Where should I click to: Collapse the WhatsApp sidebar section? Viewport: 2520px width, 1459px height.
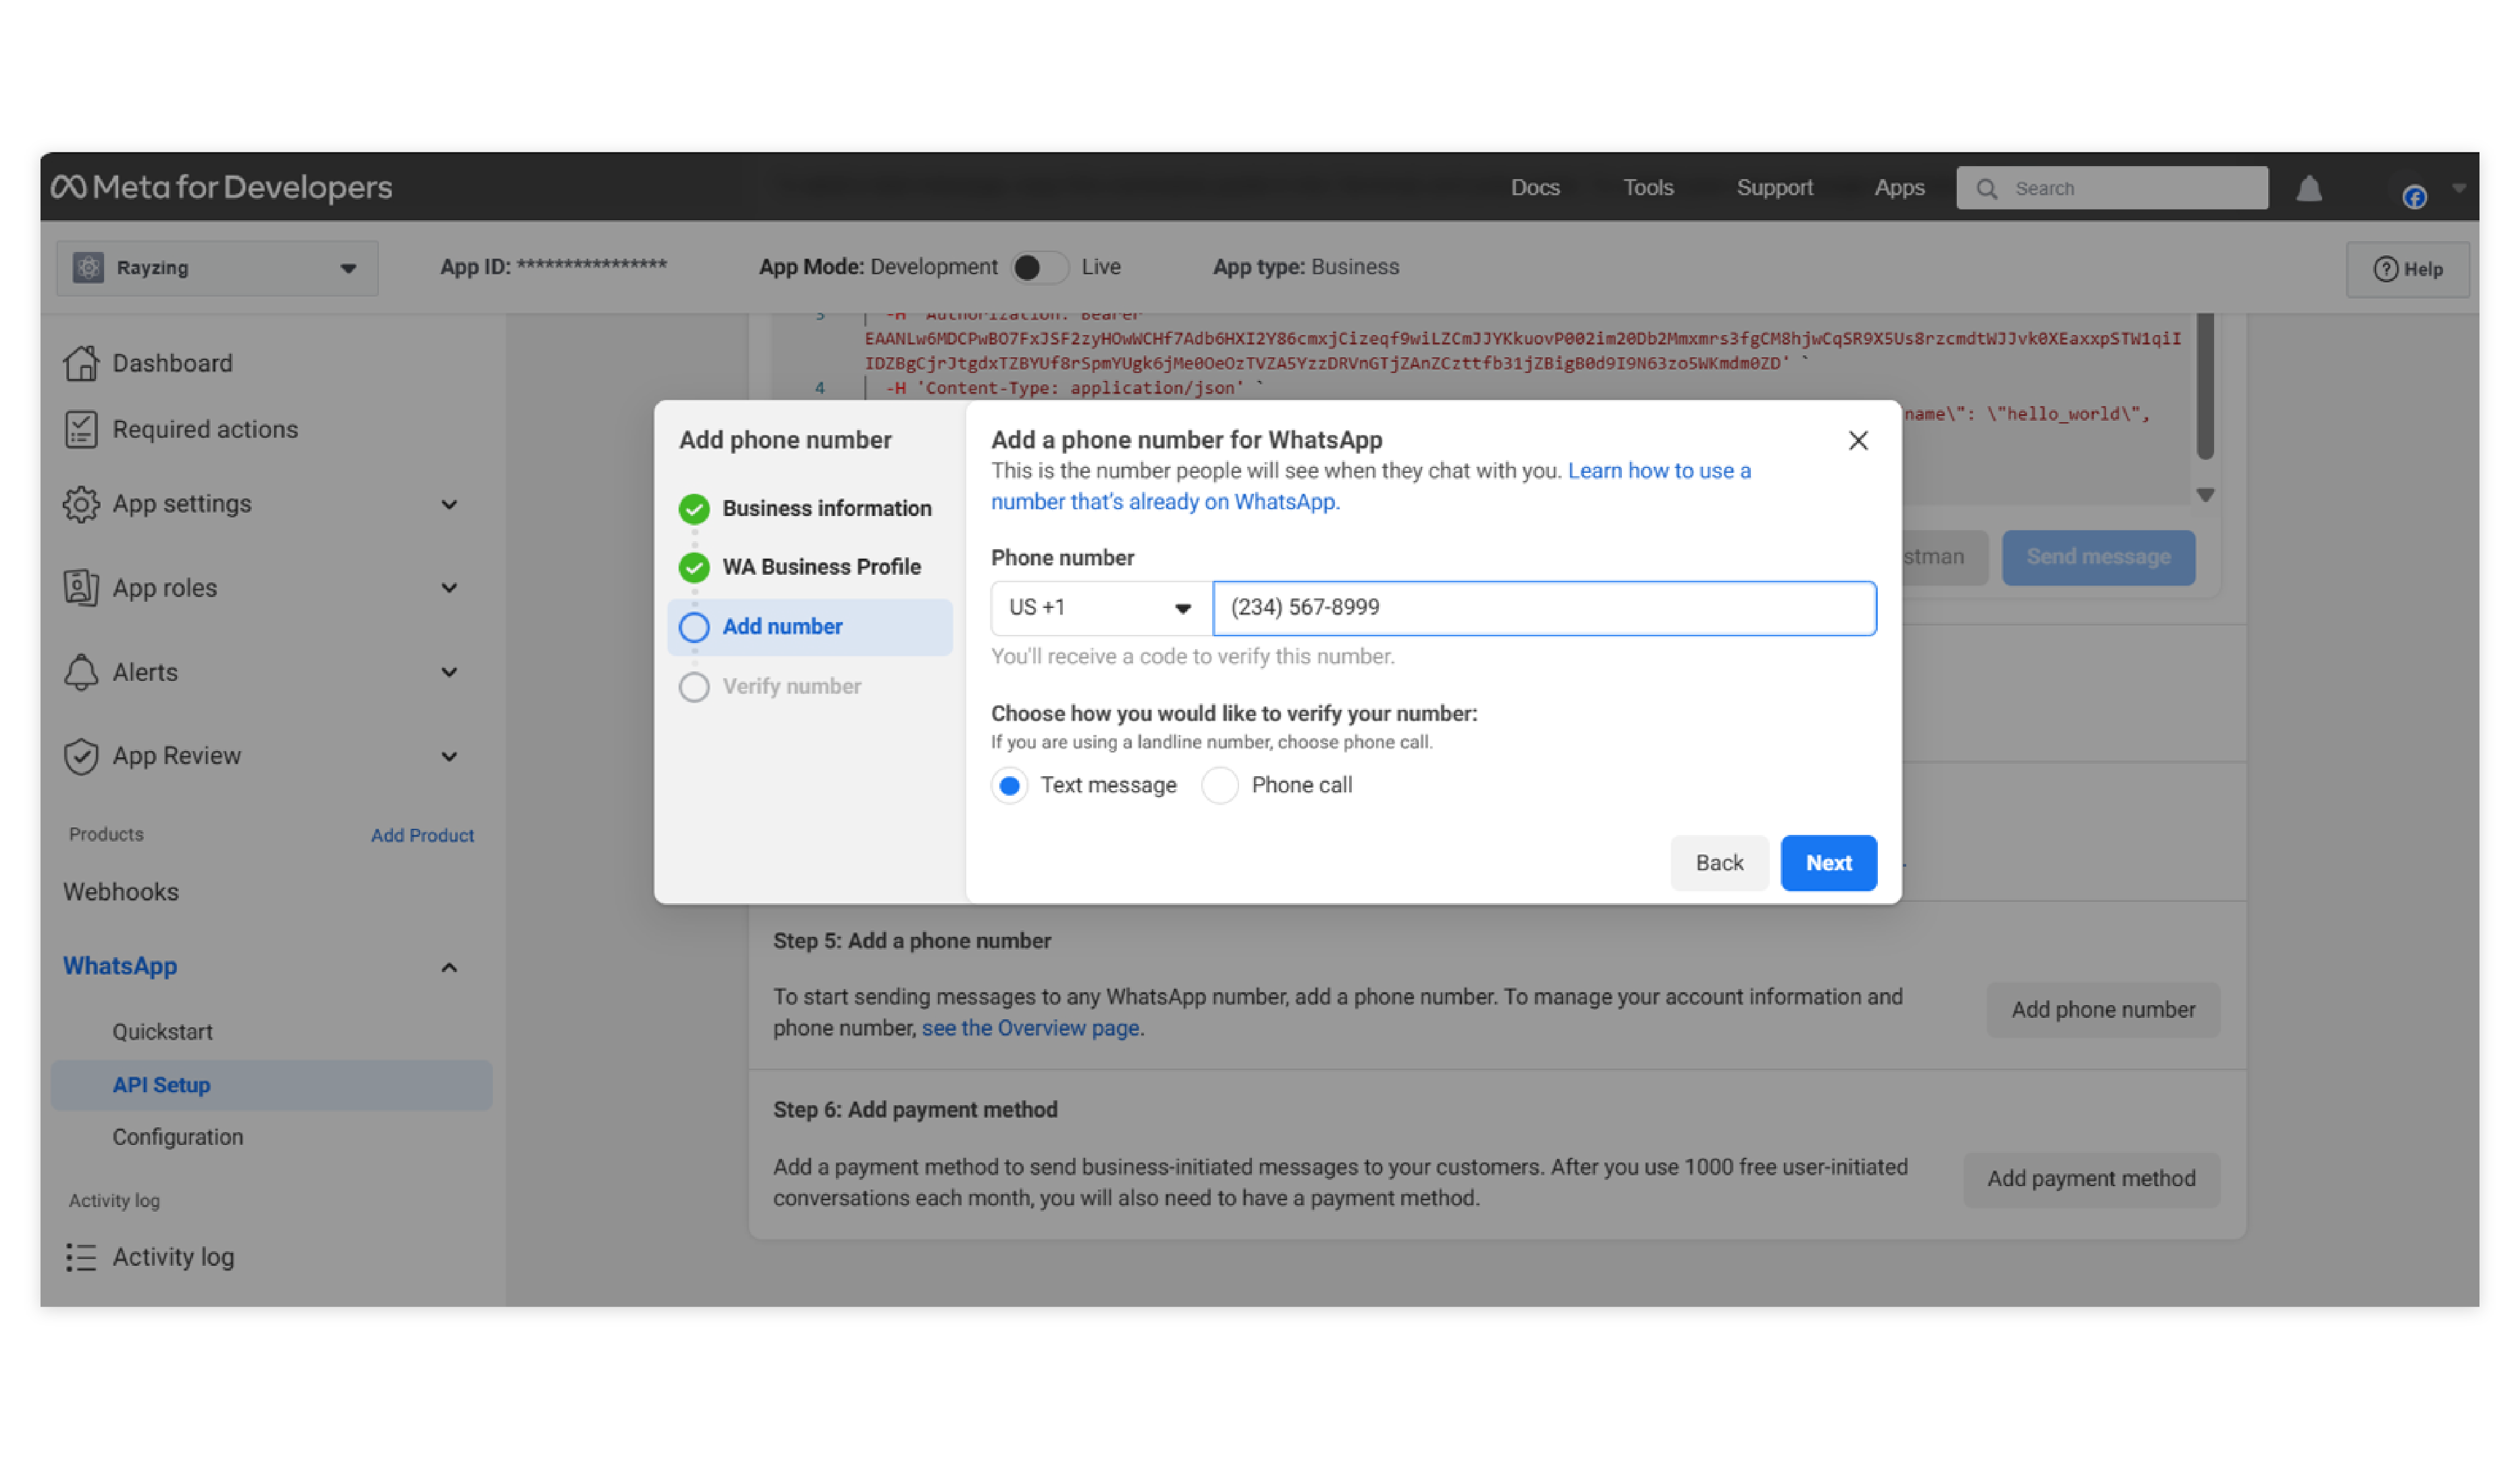tap(449, 967)
